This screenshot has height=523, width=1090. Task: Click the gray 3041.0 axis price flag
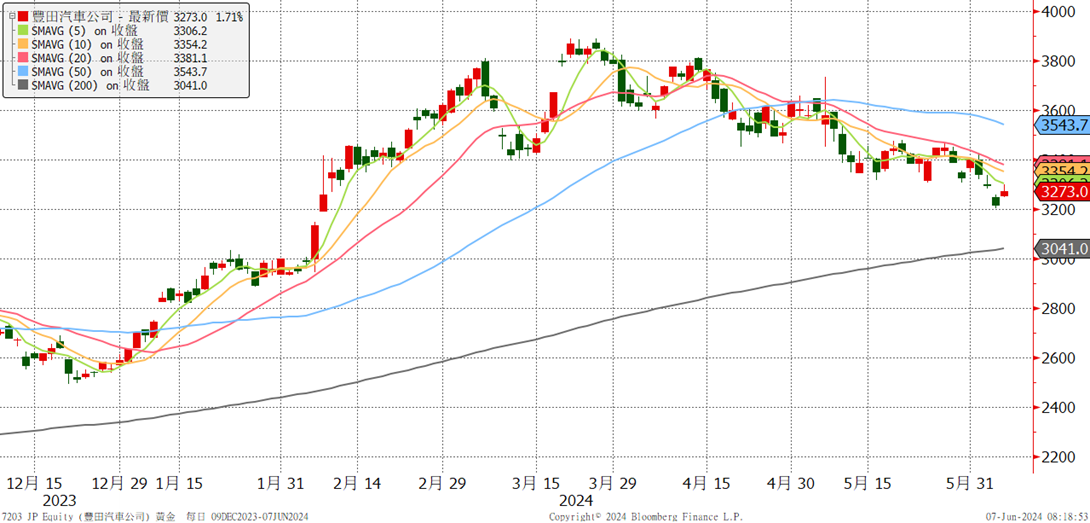[x=1061, y=248]
